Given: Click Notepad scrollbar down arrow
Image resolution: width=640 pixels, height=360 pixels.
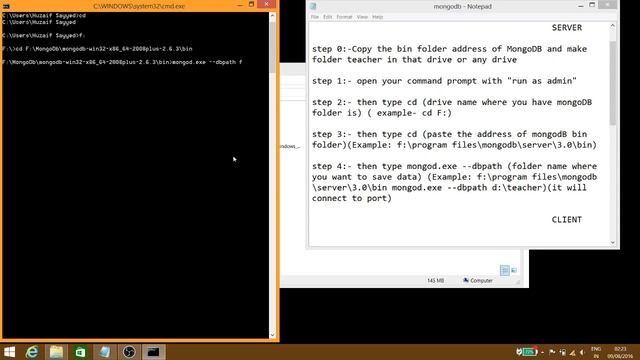Looking at the screenshot, I should 613,242.
